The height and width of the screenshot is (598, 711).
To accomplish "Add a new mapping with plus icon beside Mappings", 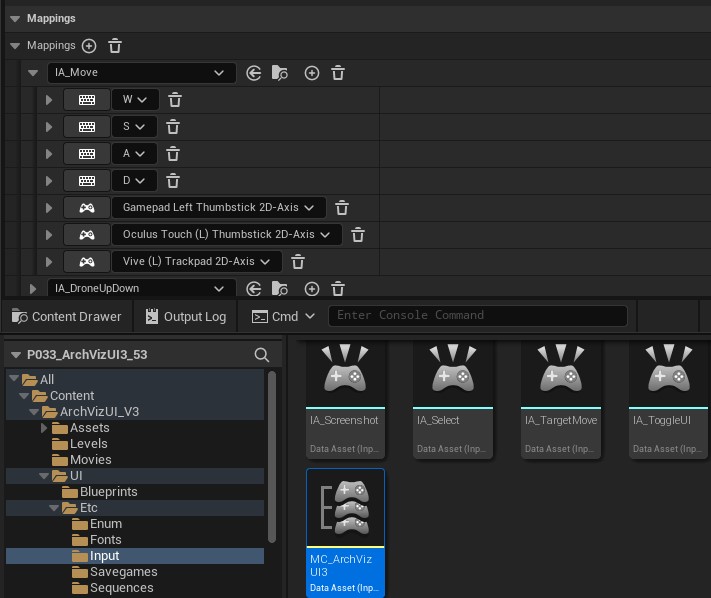I will coord(89,46).
